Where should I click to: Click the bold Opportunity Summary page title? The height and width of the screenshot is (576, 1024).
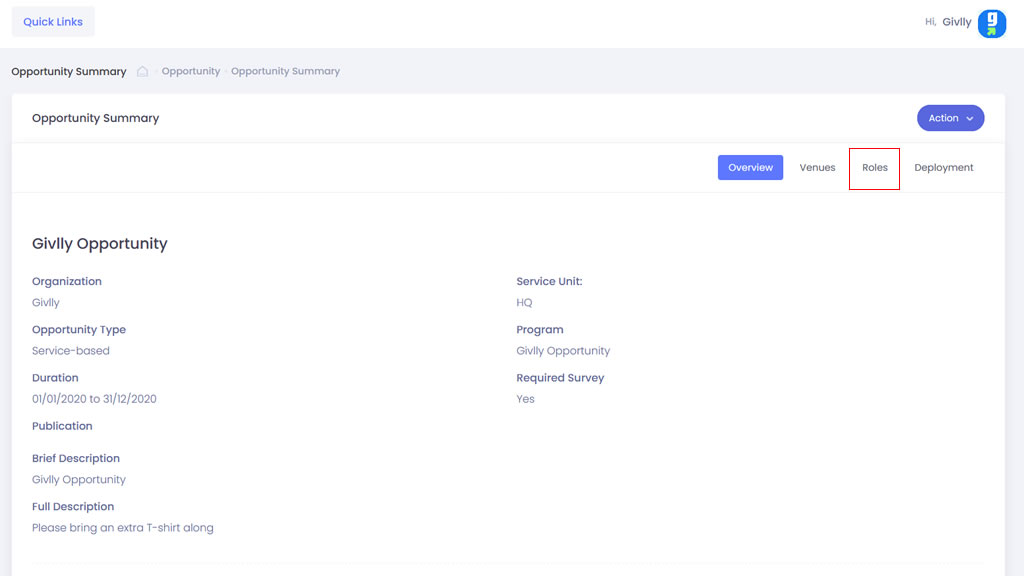(x=69, y=72)
